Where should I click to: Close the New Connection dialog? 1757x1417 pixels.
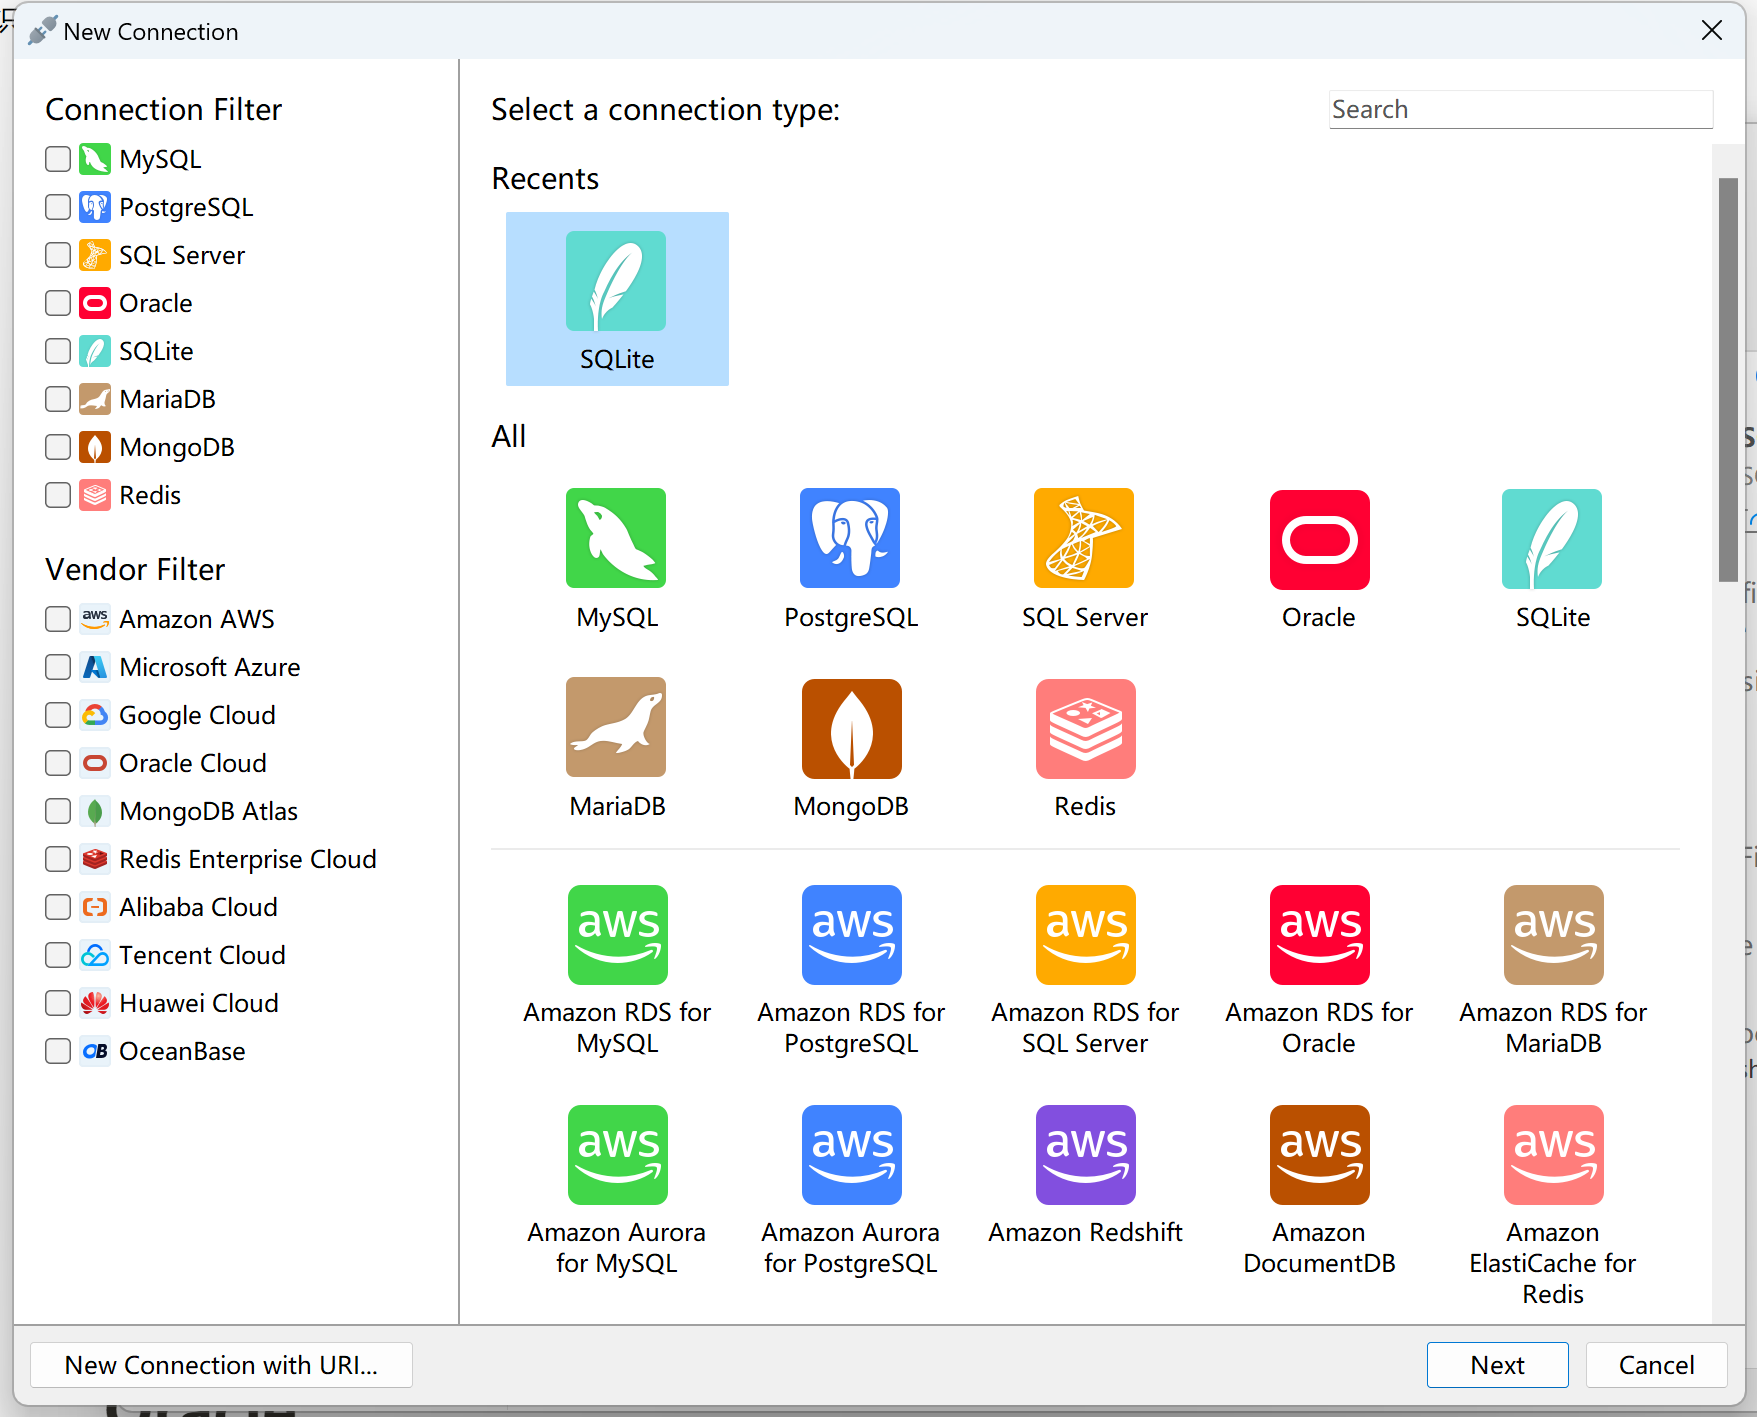tap(1711, 31)
